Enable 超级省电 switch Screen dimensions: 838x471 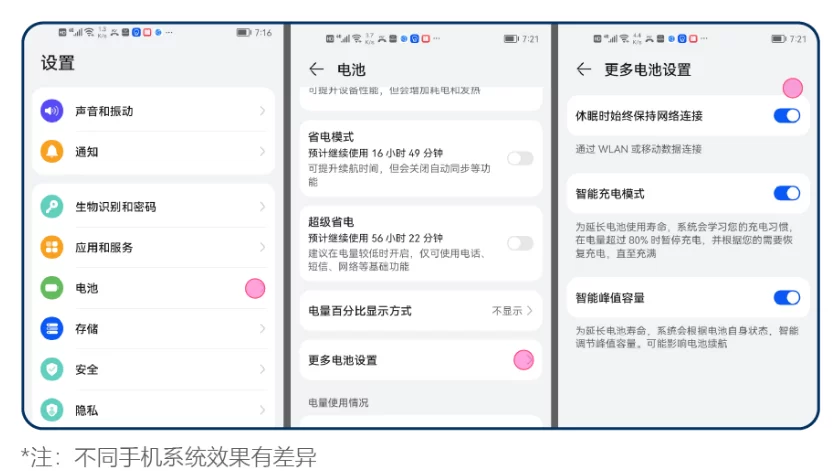520,243
